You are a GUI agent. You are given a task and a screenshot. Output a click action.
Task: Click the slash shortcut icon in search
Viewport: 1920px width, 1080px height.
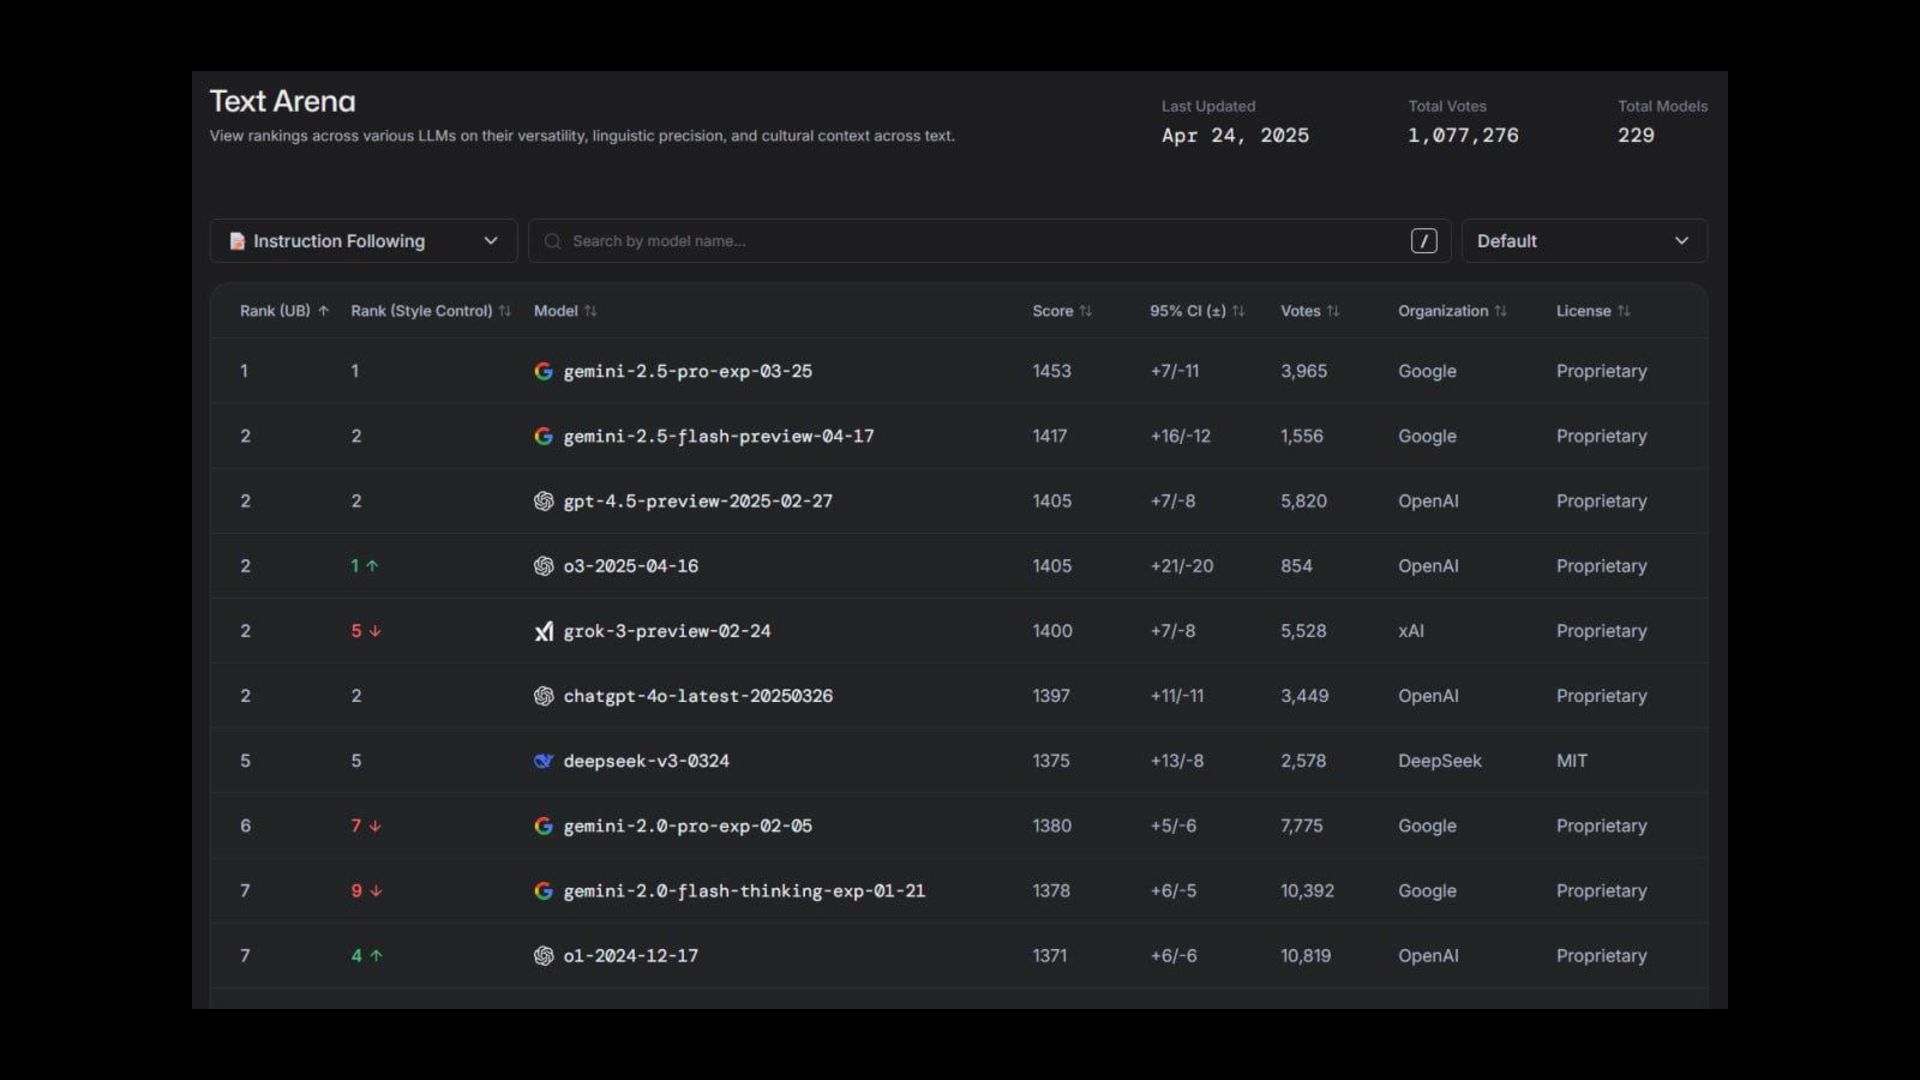(x=1424, y=241)
